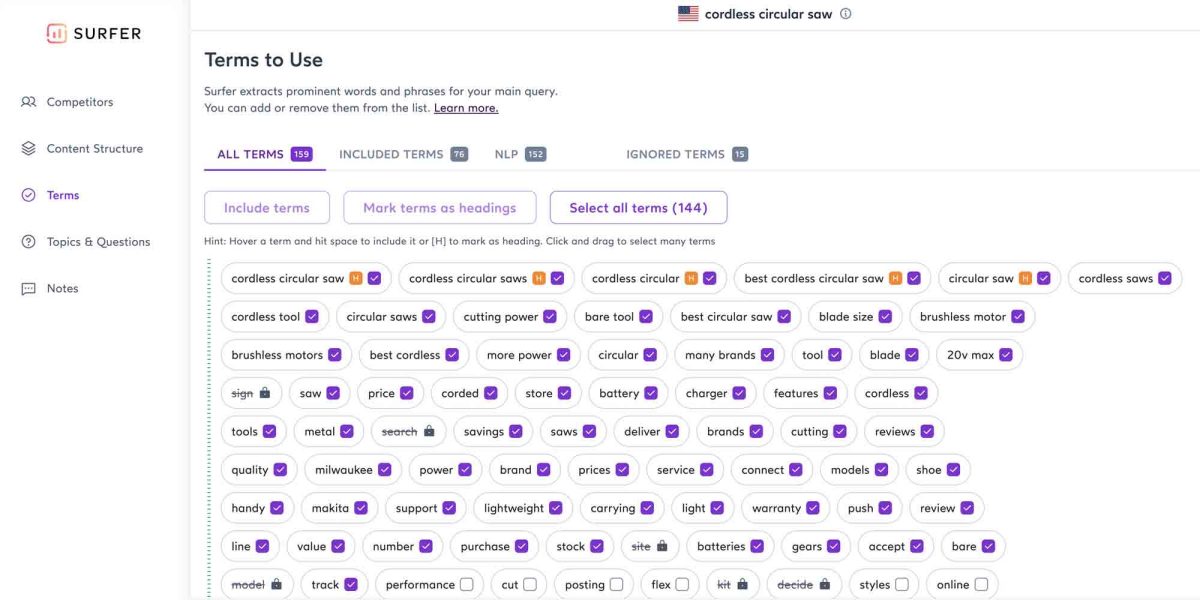Toggle heading marker on 'cordless circular saw' term

click(356, 278)
